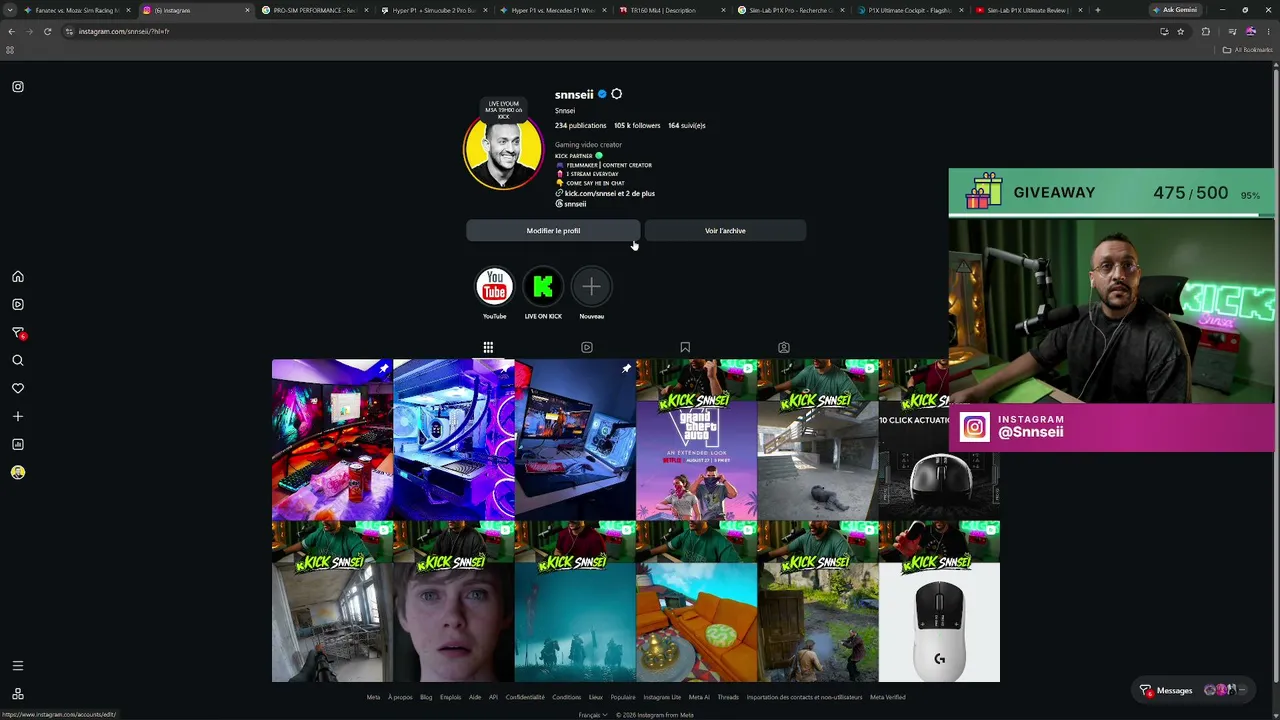This screenshot has height=720, width=1280.
Task: Click the browser back arrow
Action: [11, 31]
